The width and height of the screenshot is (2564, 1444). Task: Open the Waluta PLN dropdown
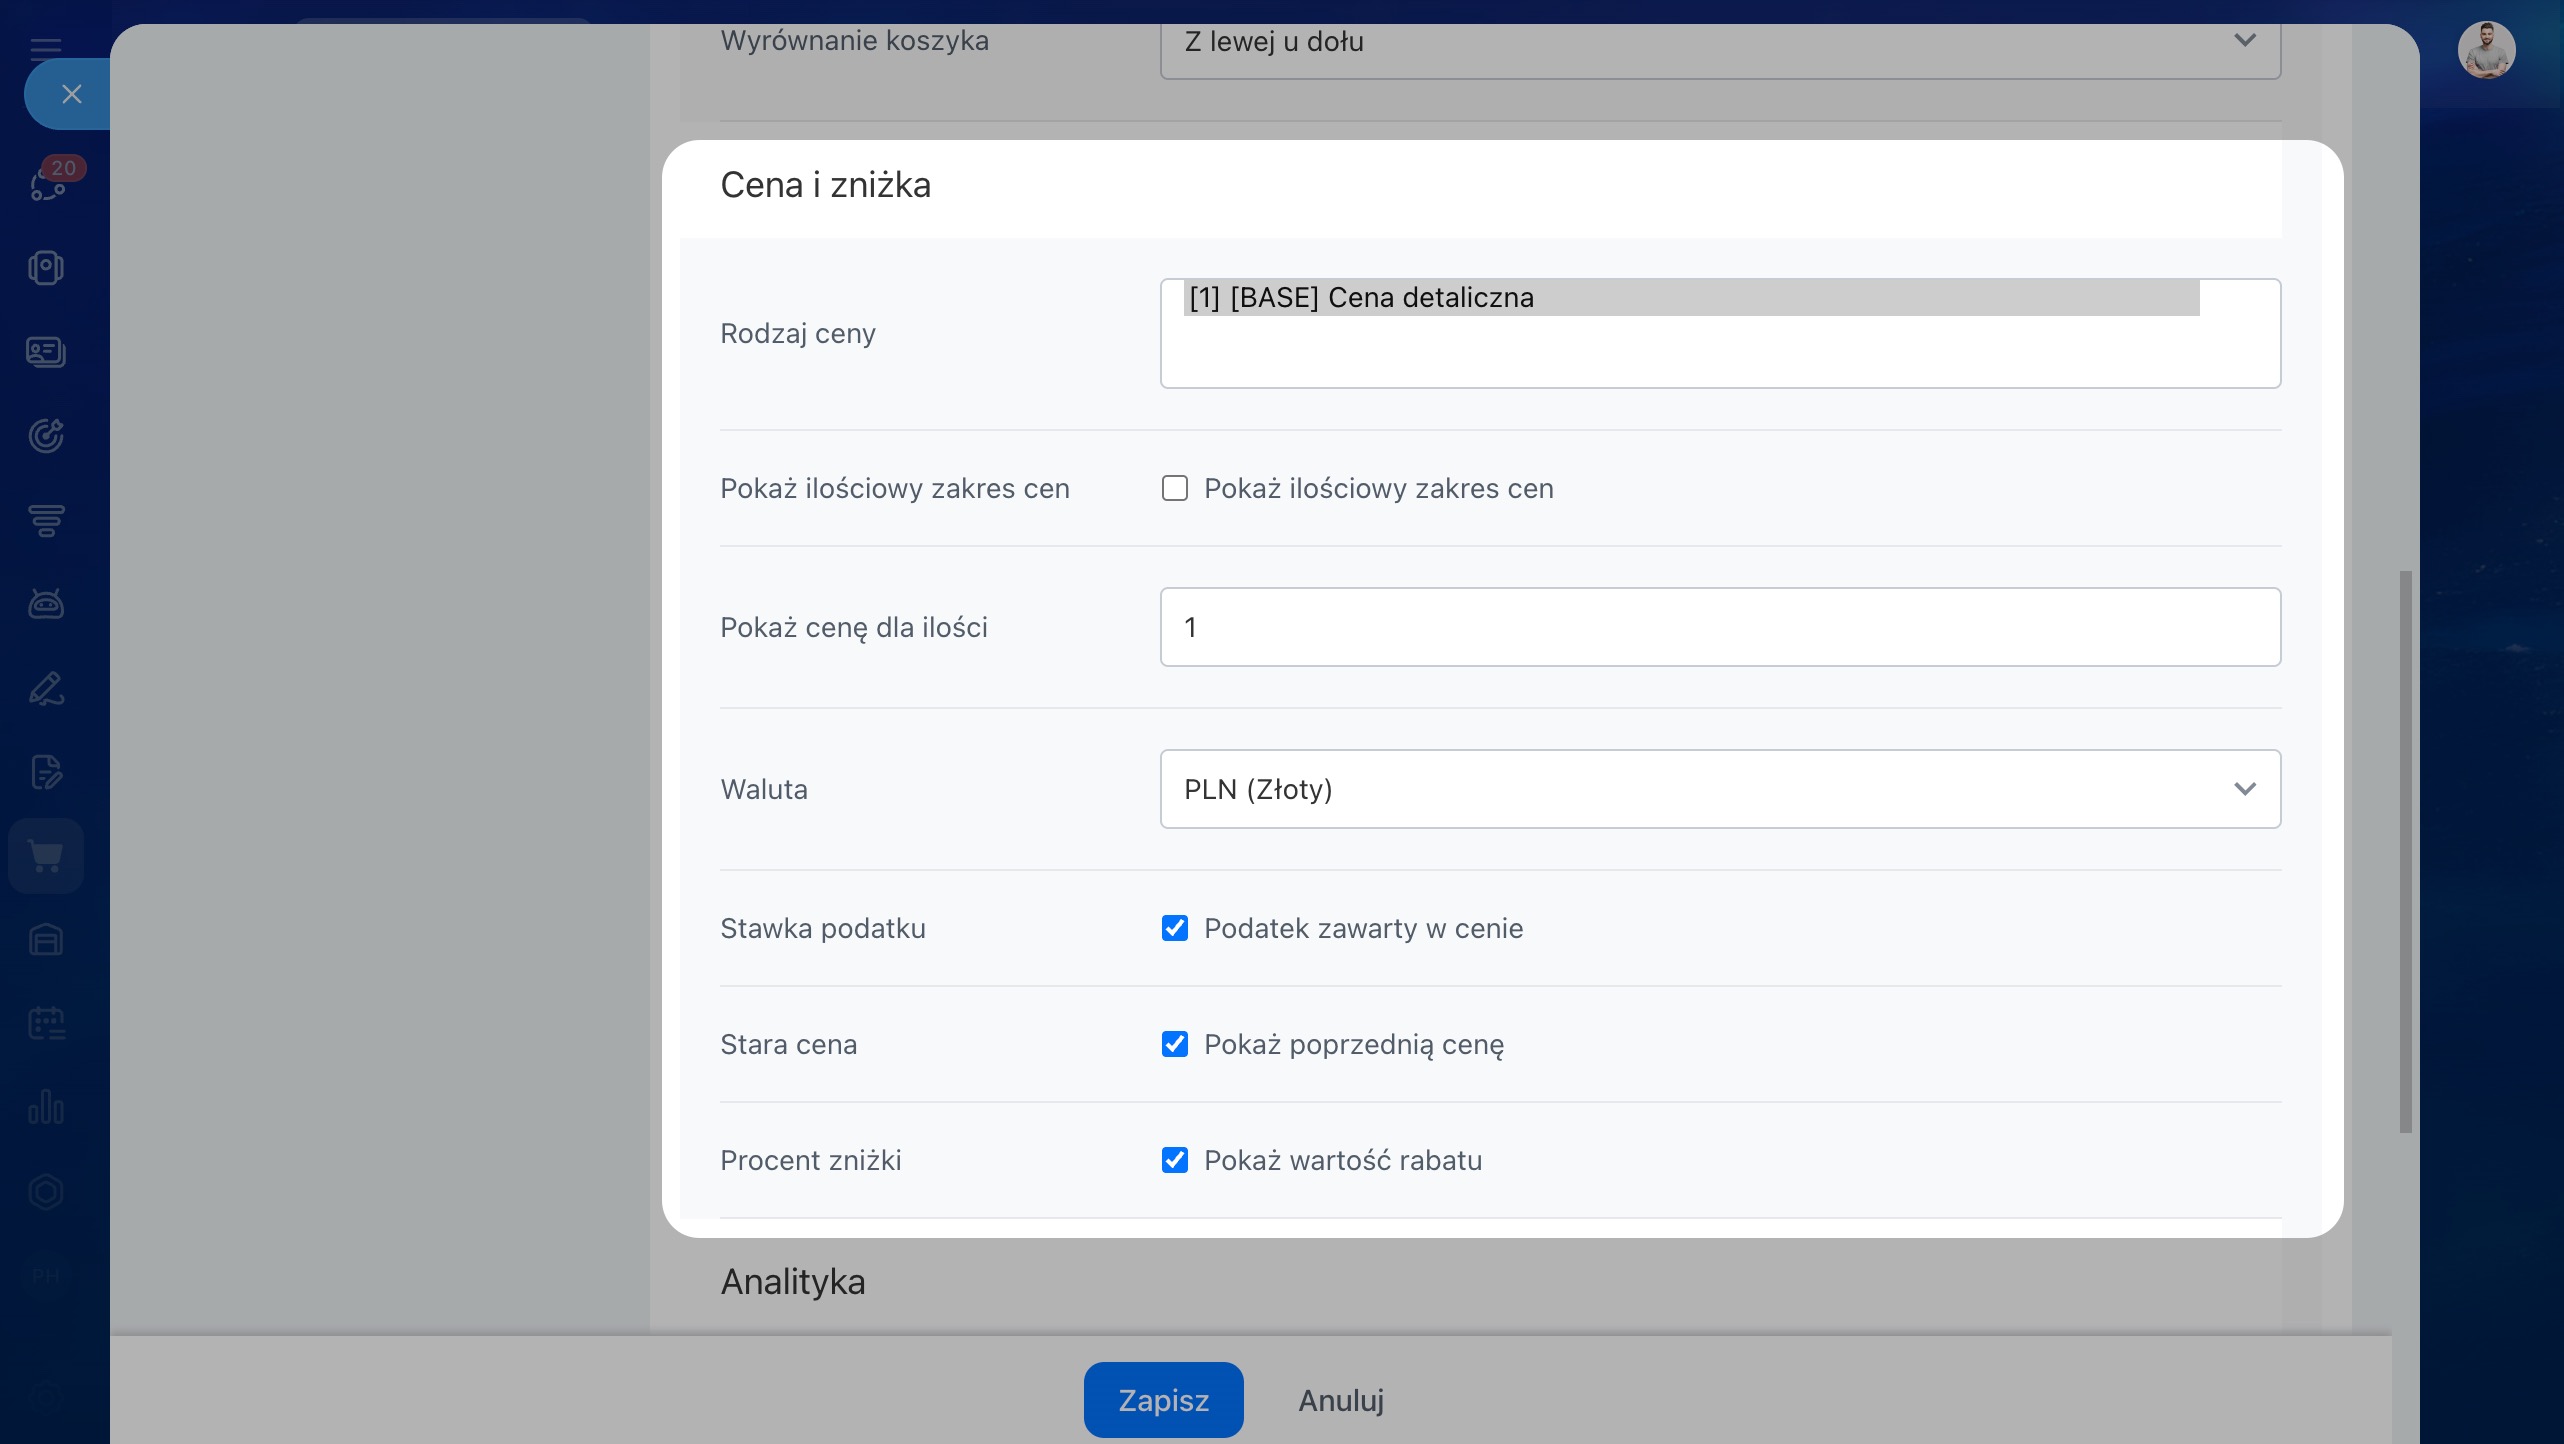click(x=1719, y=789)
